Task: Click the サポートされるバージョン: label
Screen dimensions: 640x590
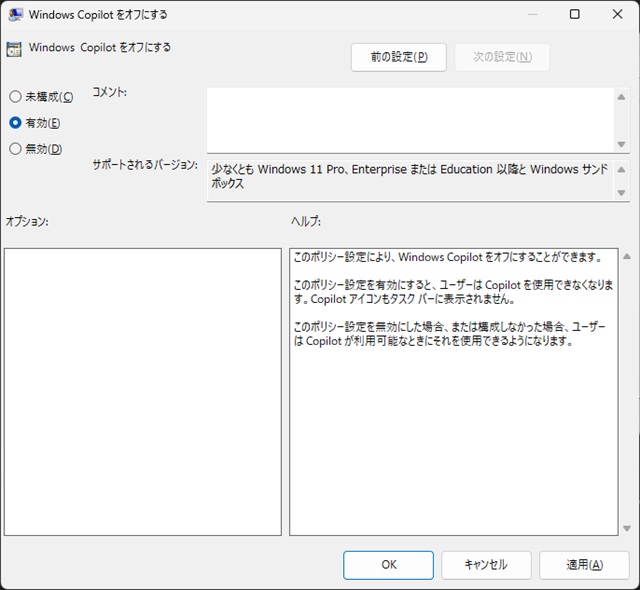Action: coord(145,165)
